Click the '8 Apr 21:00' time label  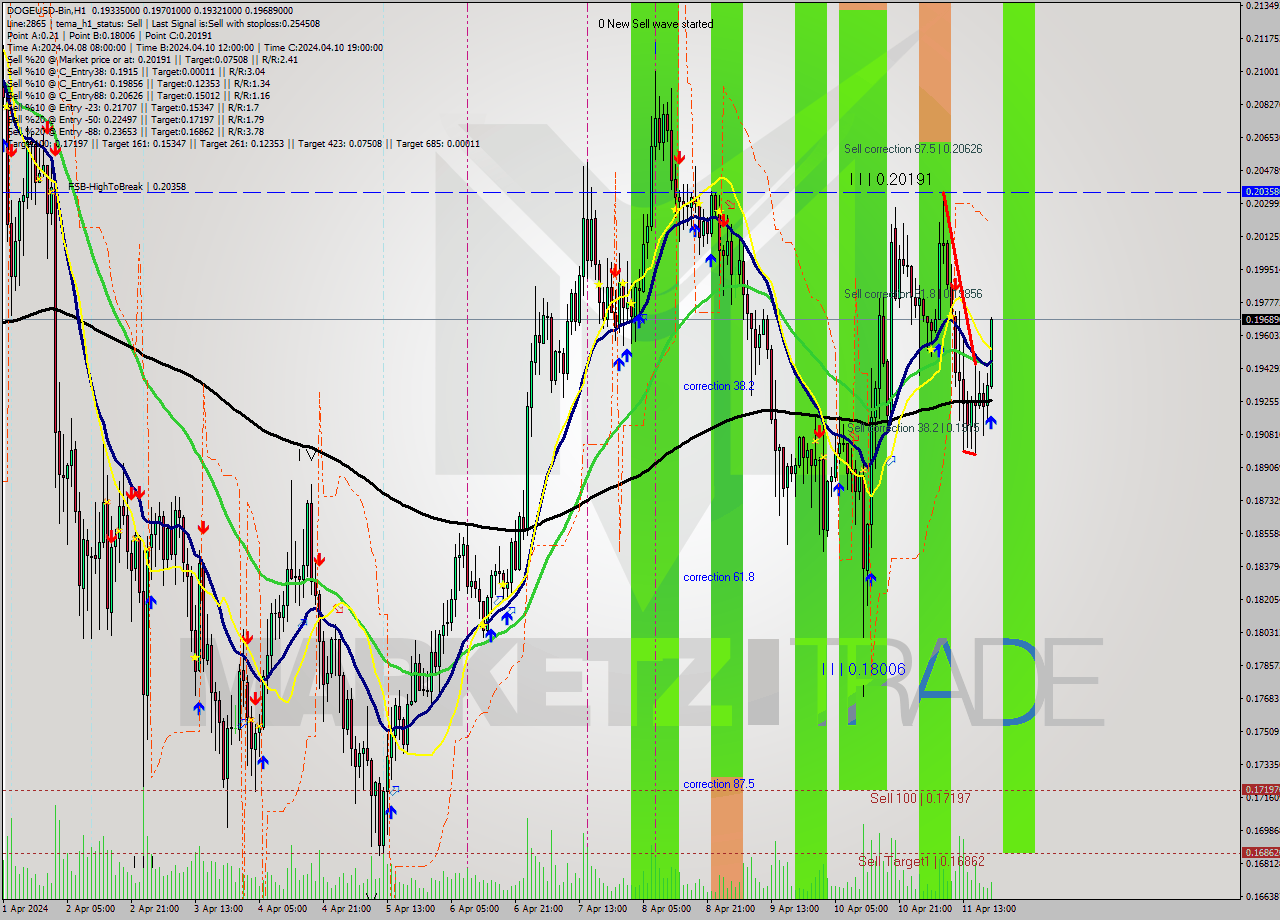point(730,908)
